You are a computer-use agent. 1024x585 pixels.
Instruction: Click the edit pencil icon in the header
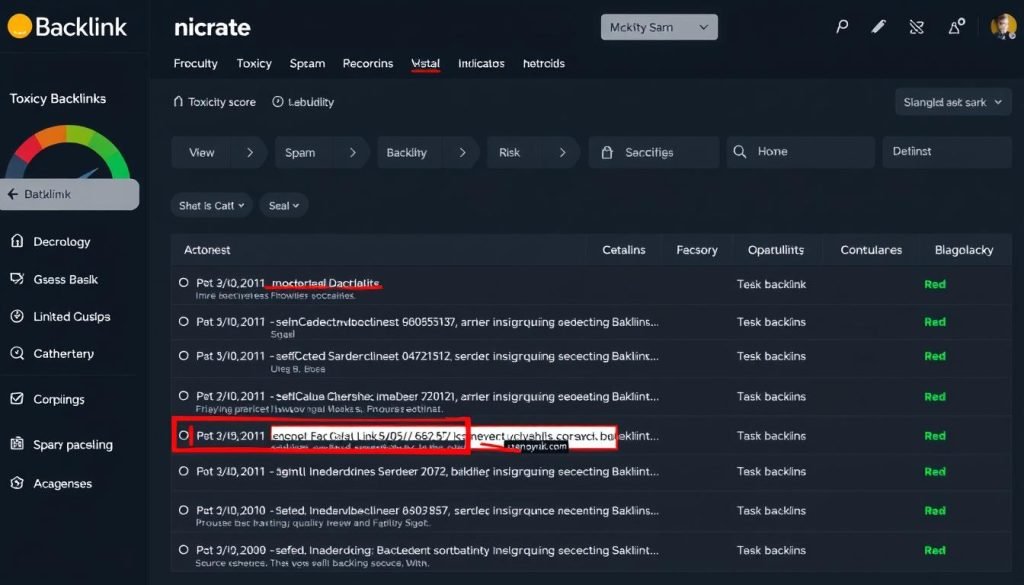878,26
